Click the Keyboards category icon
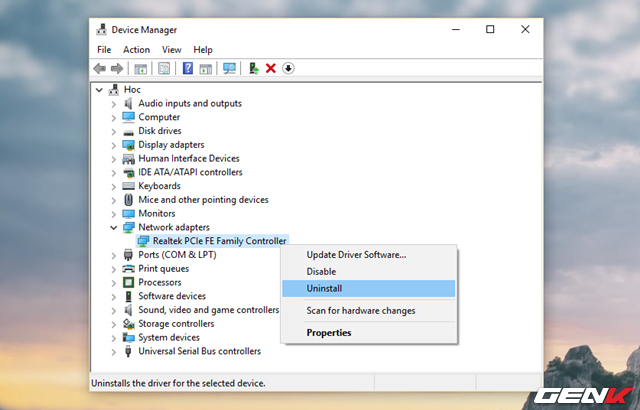The width and height of the screenshot is (640, 410). point(129,186)
